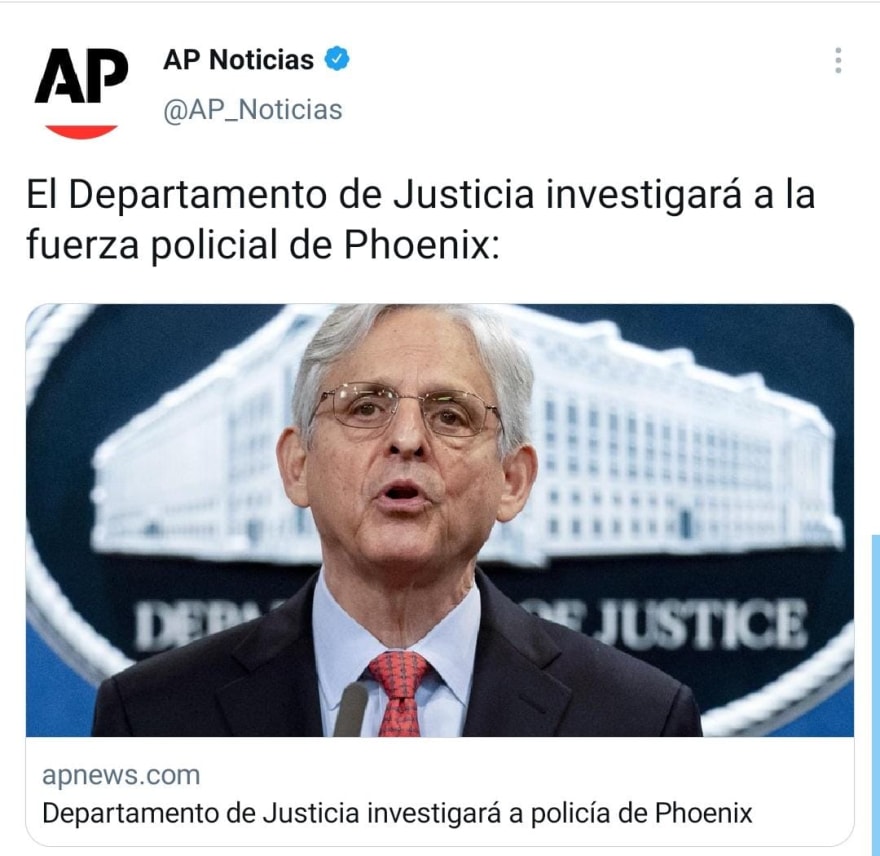Image resolution: width=880 pixels, height=856 pixels.
Task: Click the microphone in the preview photo
Action: (351, 709)
